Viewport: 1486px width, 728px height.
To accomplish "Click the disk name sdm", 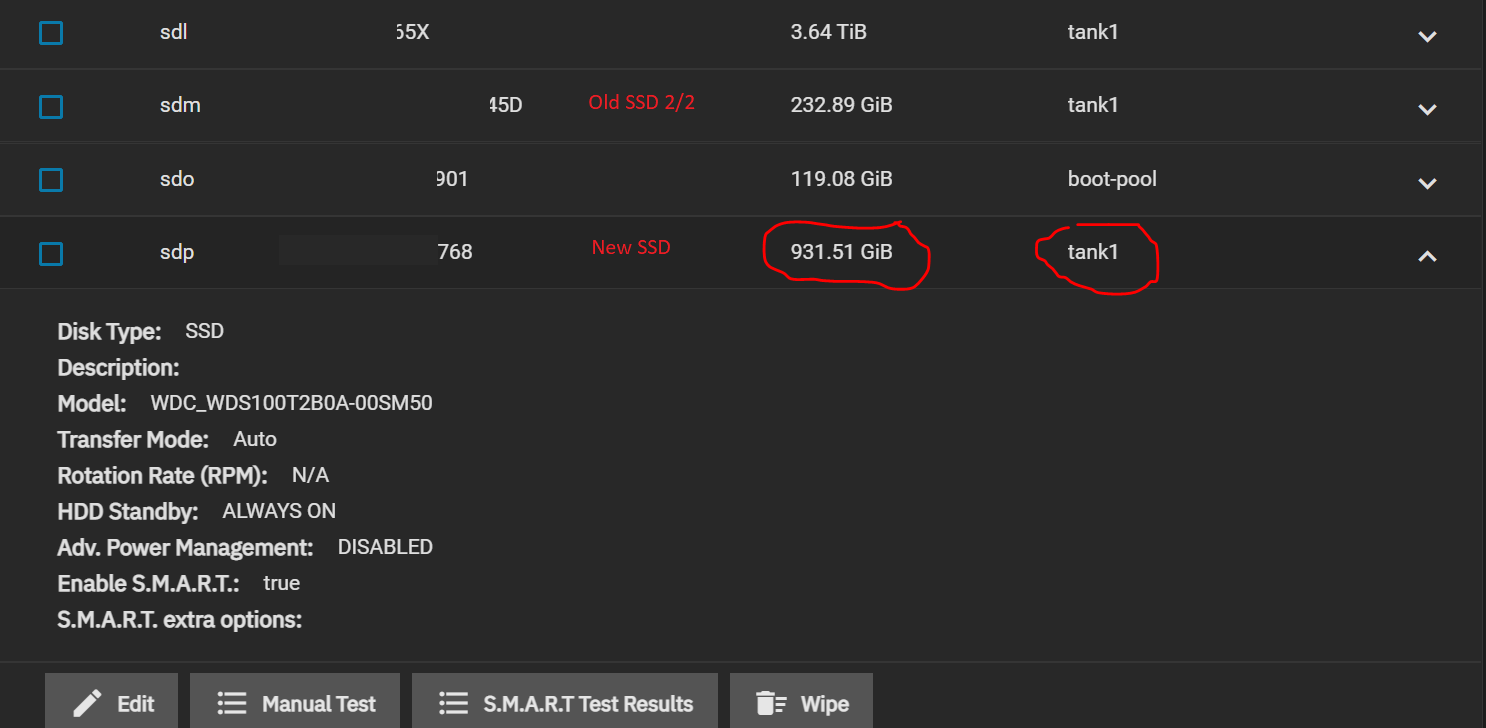I will point(180,105).
